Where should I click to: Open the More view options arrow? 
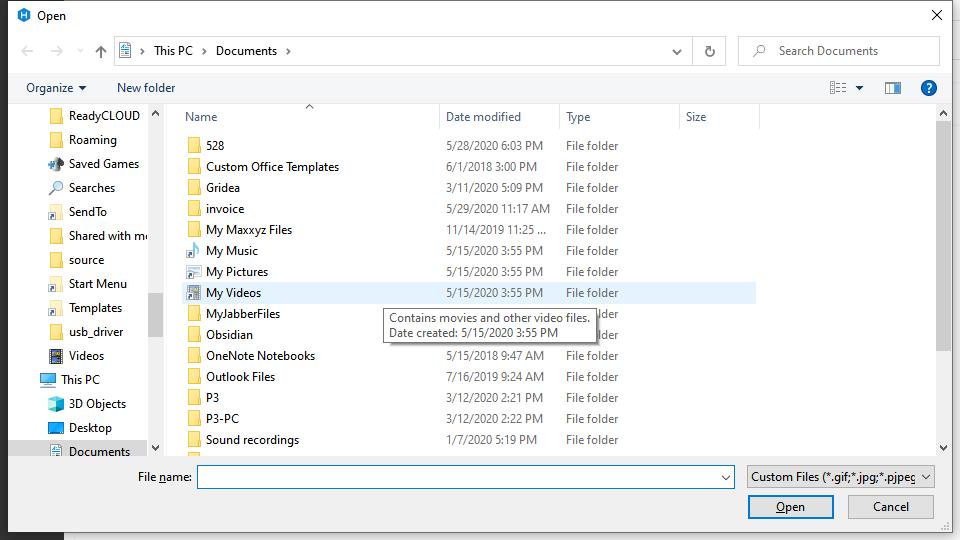tap(860, 88)
